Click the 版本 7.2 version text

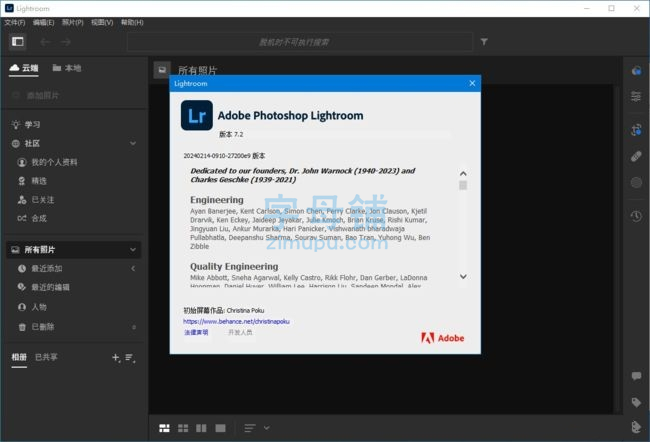coord(231,134)
